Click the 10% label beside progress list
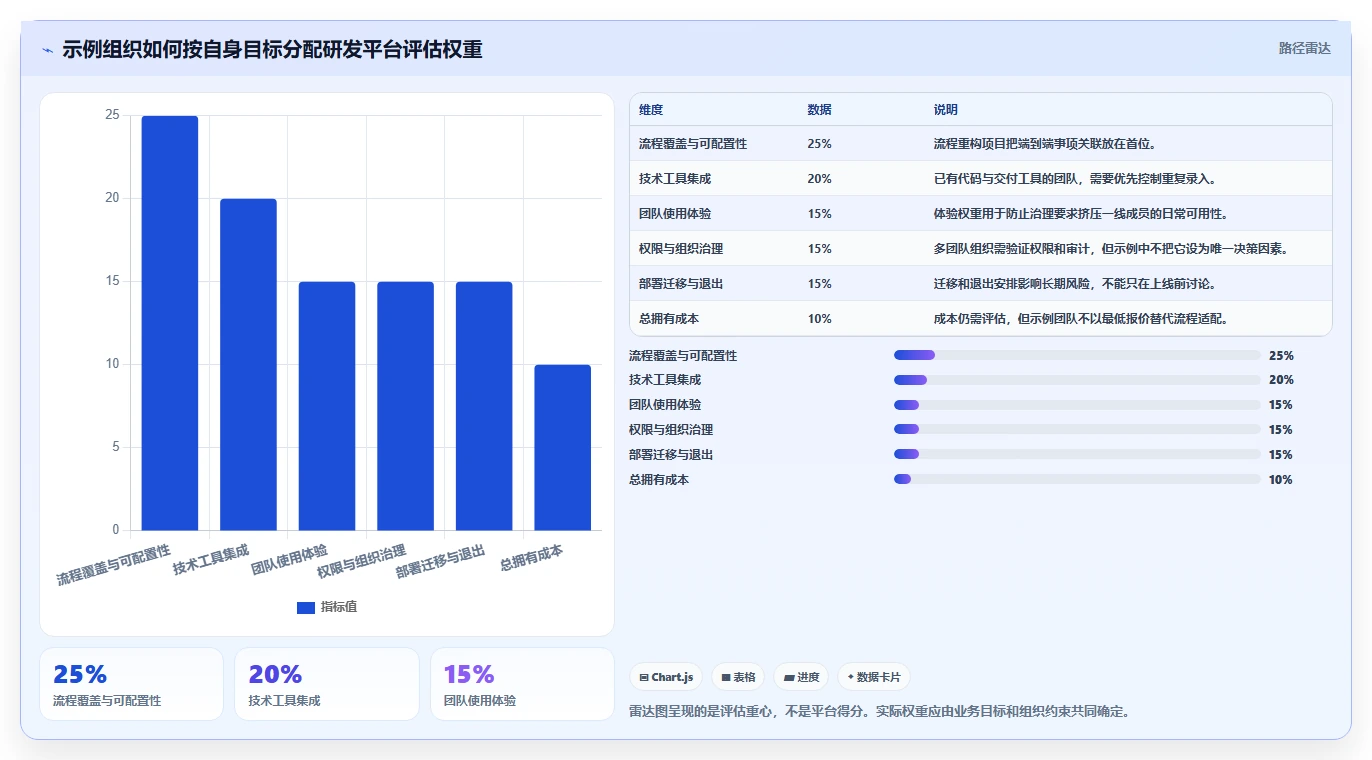 click(1281, 480)
